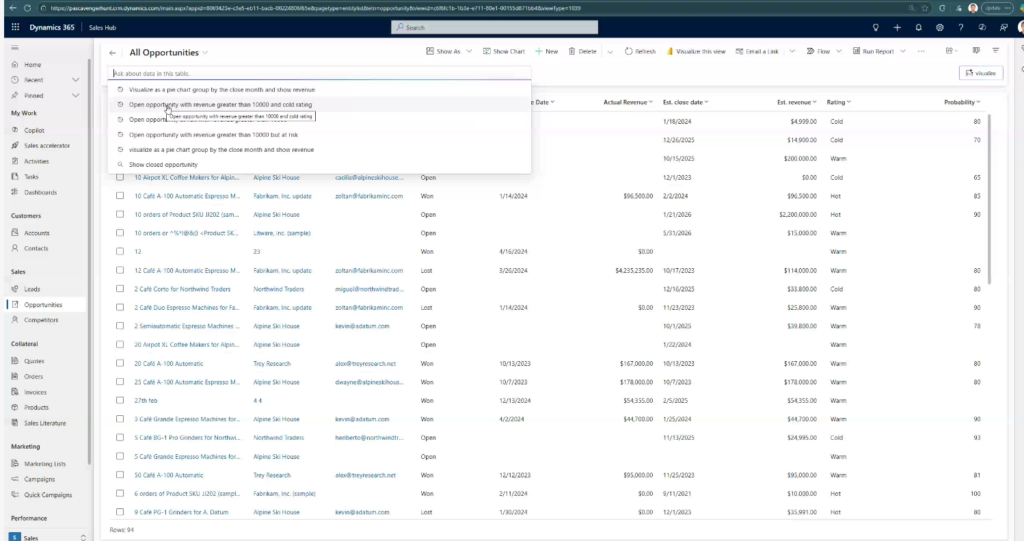This screenshot has height=541, width=1024.
Task: Open the more commands ellipsis in toolbar
Action: pyautogui.click(x=921, y=51)
